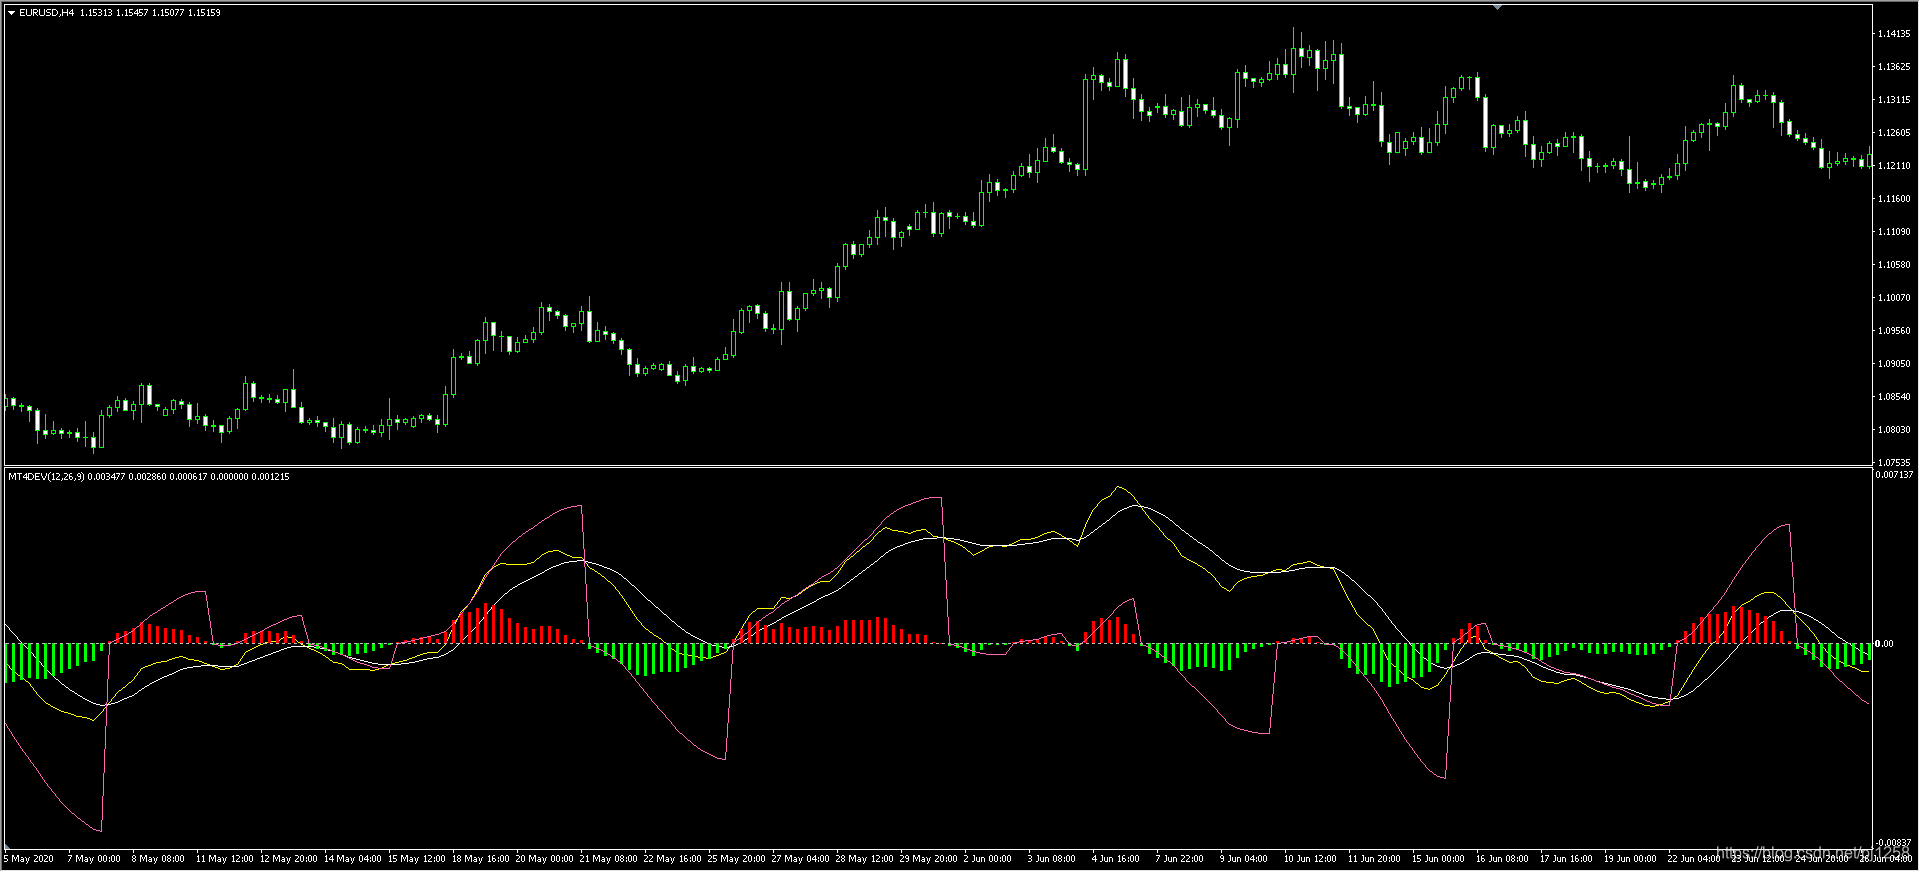Click the 21 May 08:00 time label
1920x872 pixels.
608,859
